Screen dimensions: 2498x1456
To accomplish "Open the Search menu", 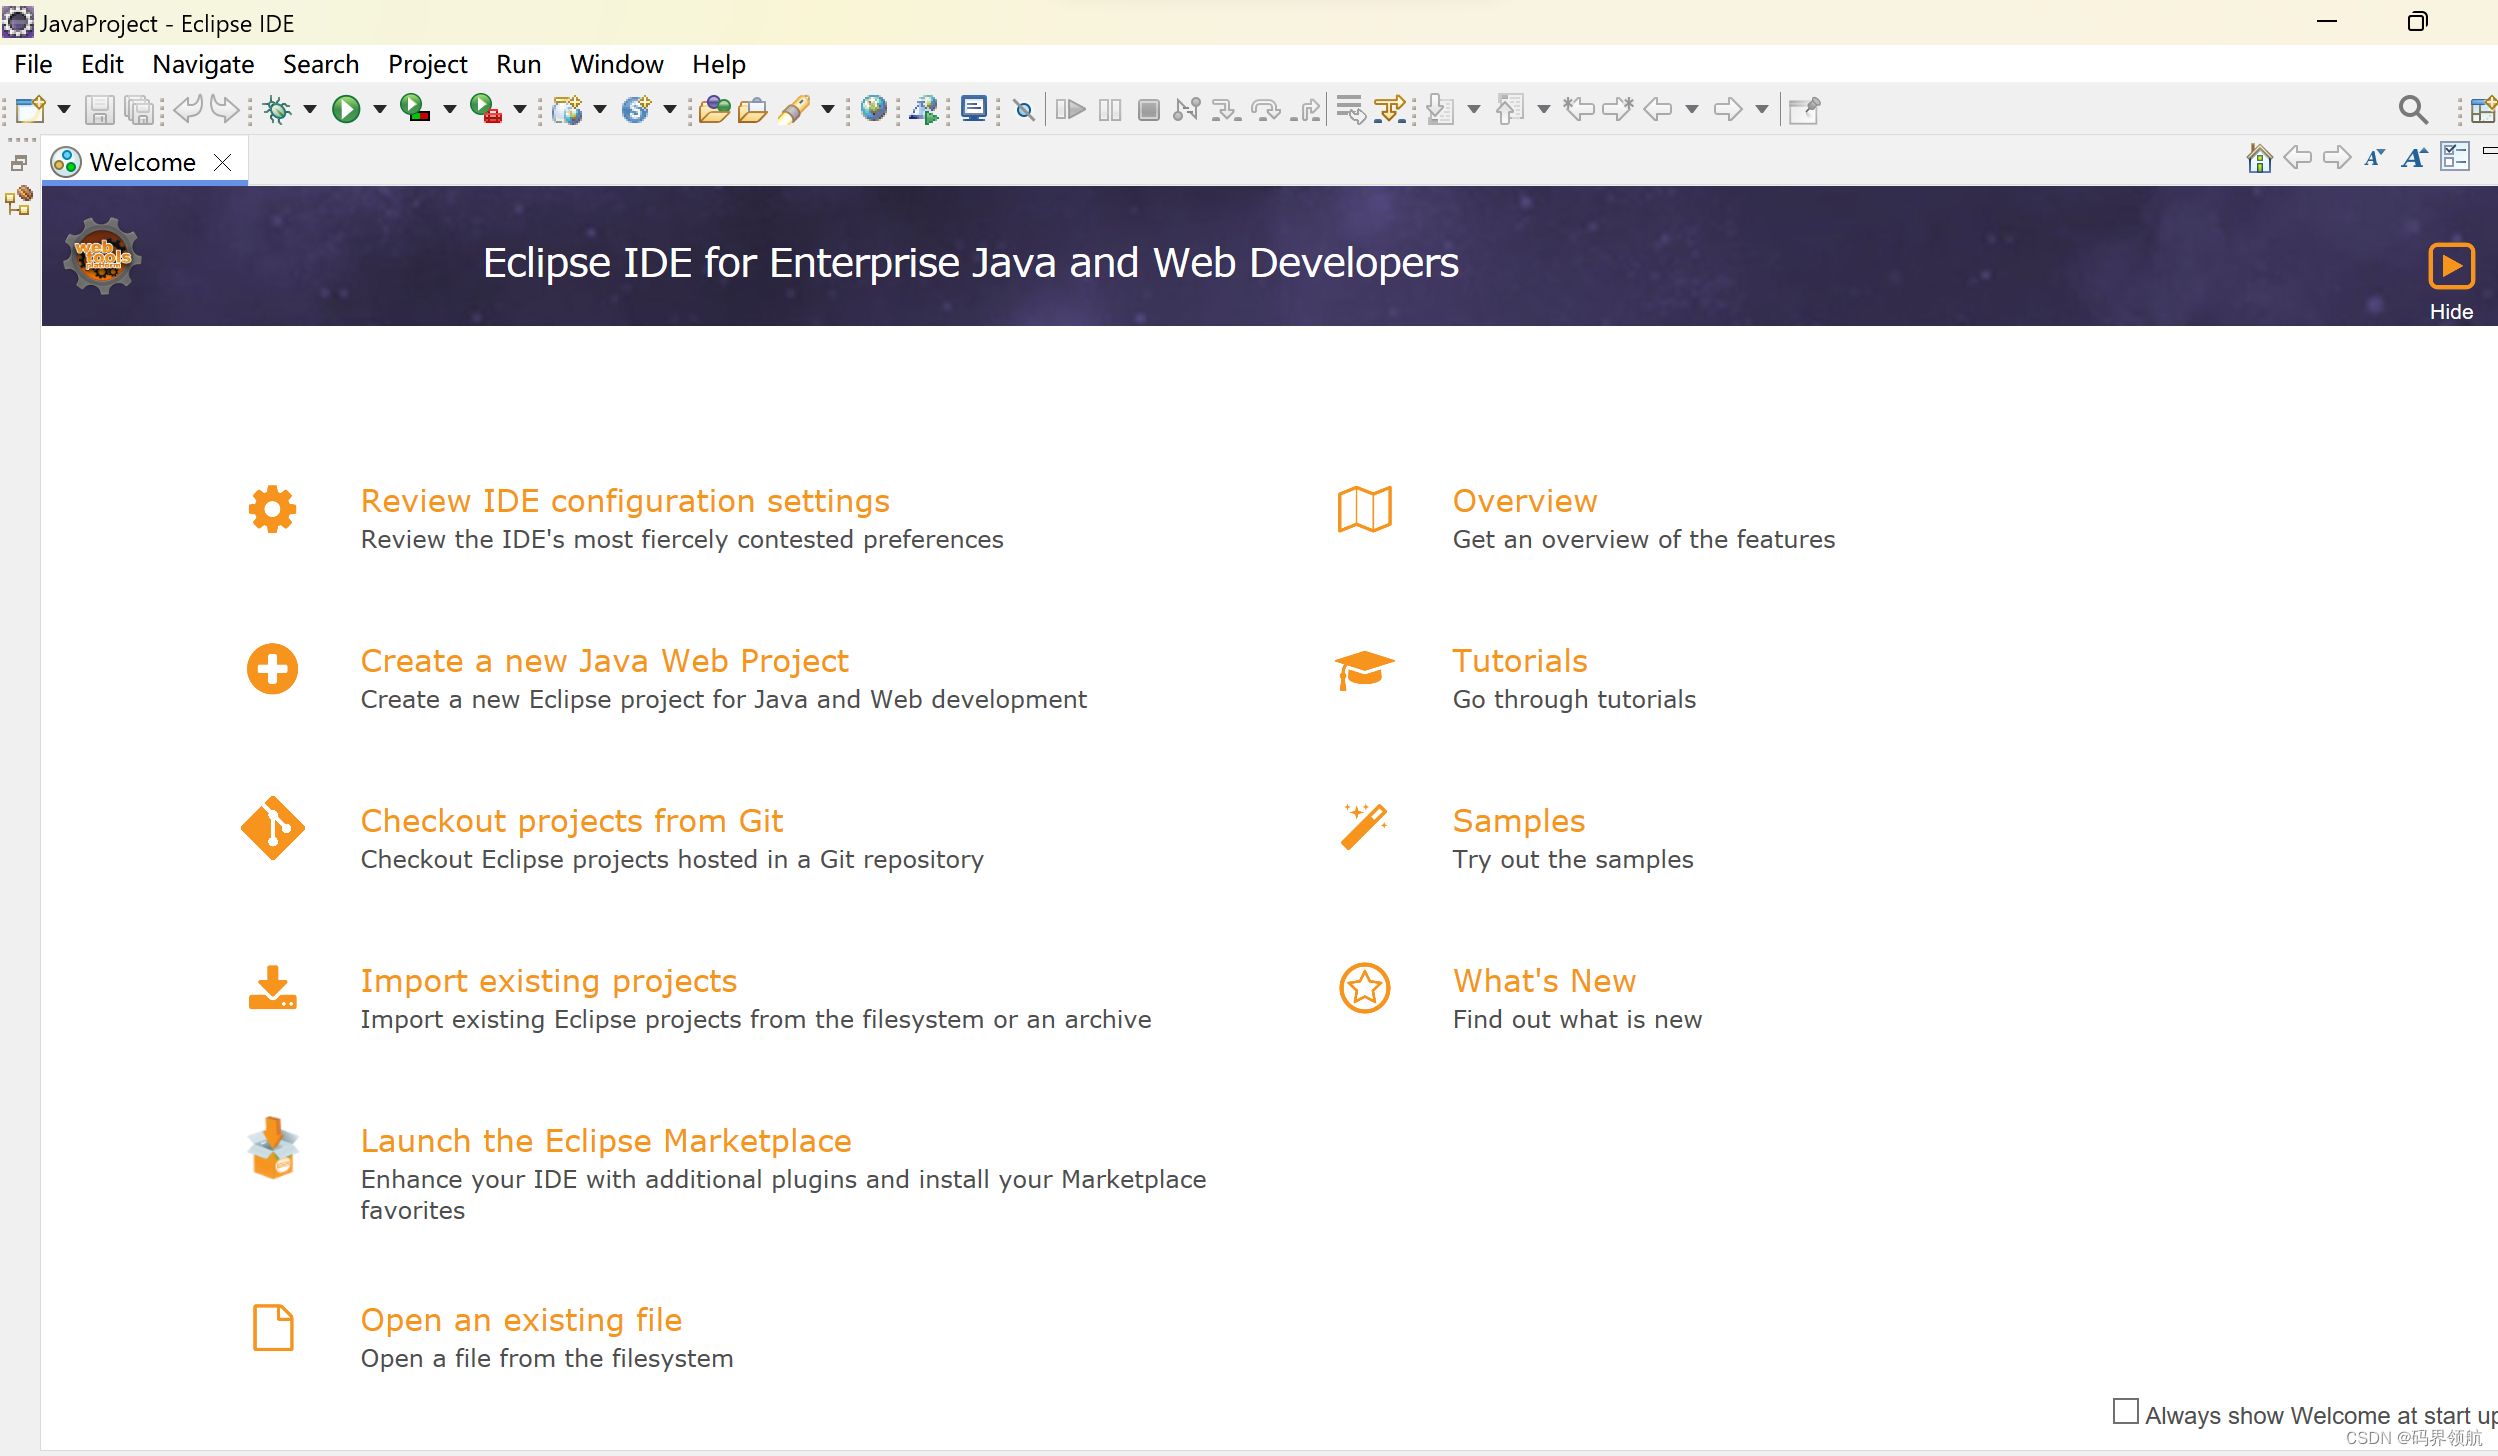I will (x=321, y=64).
